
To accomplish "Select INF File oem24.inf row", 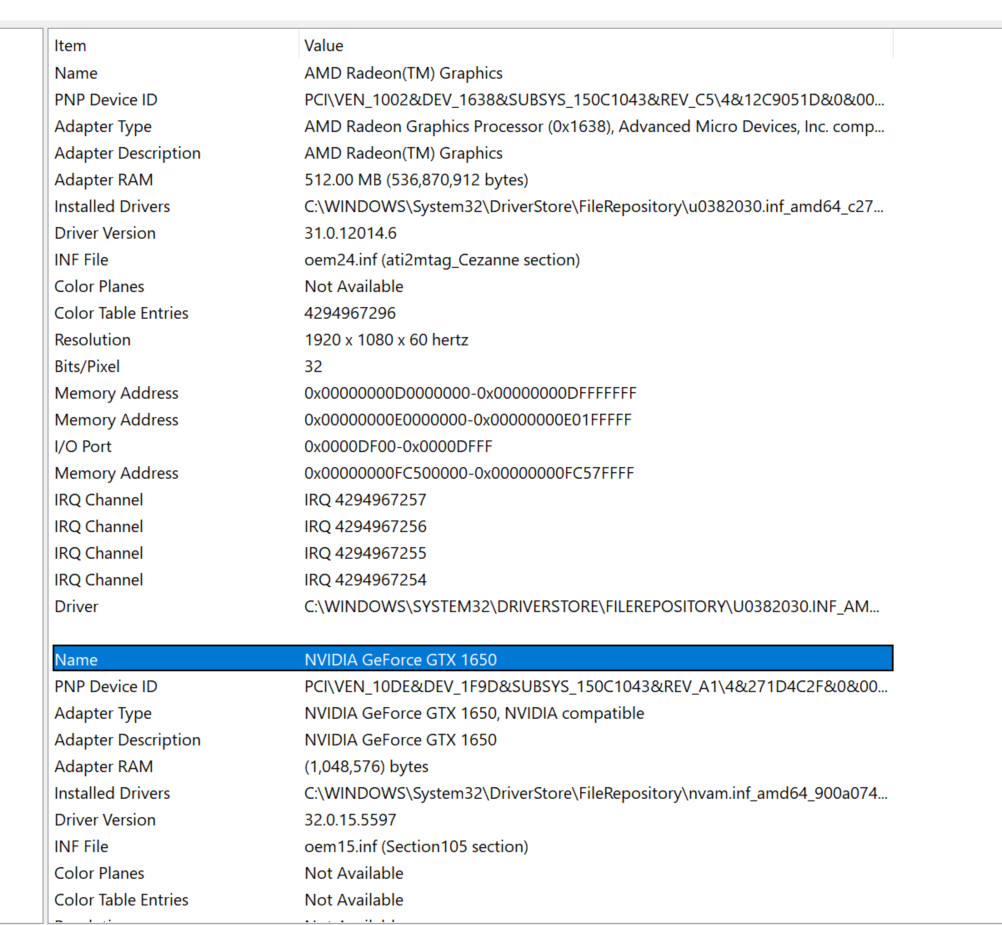I will (x=473, y=260).
